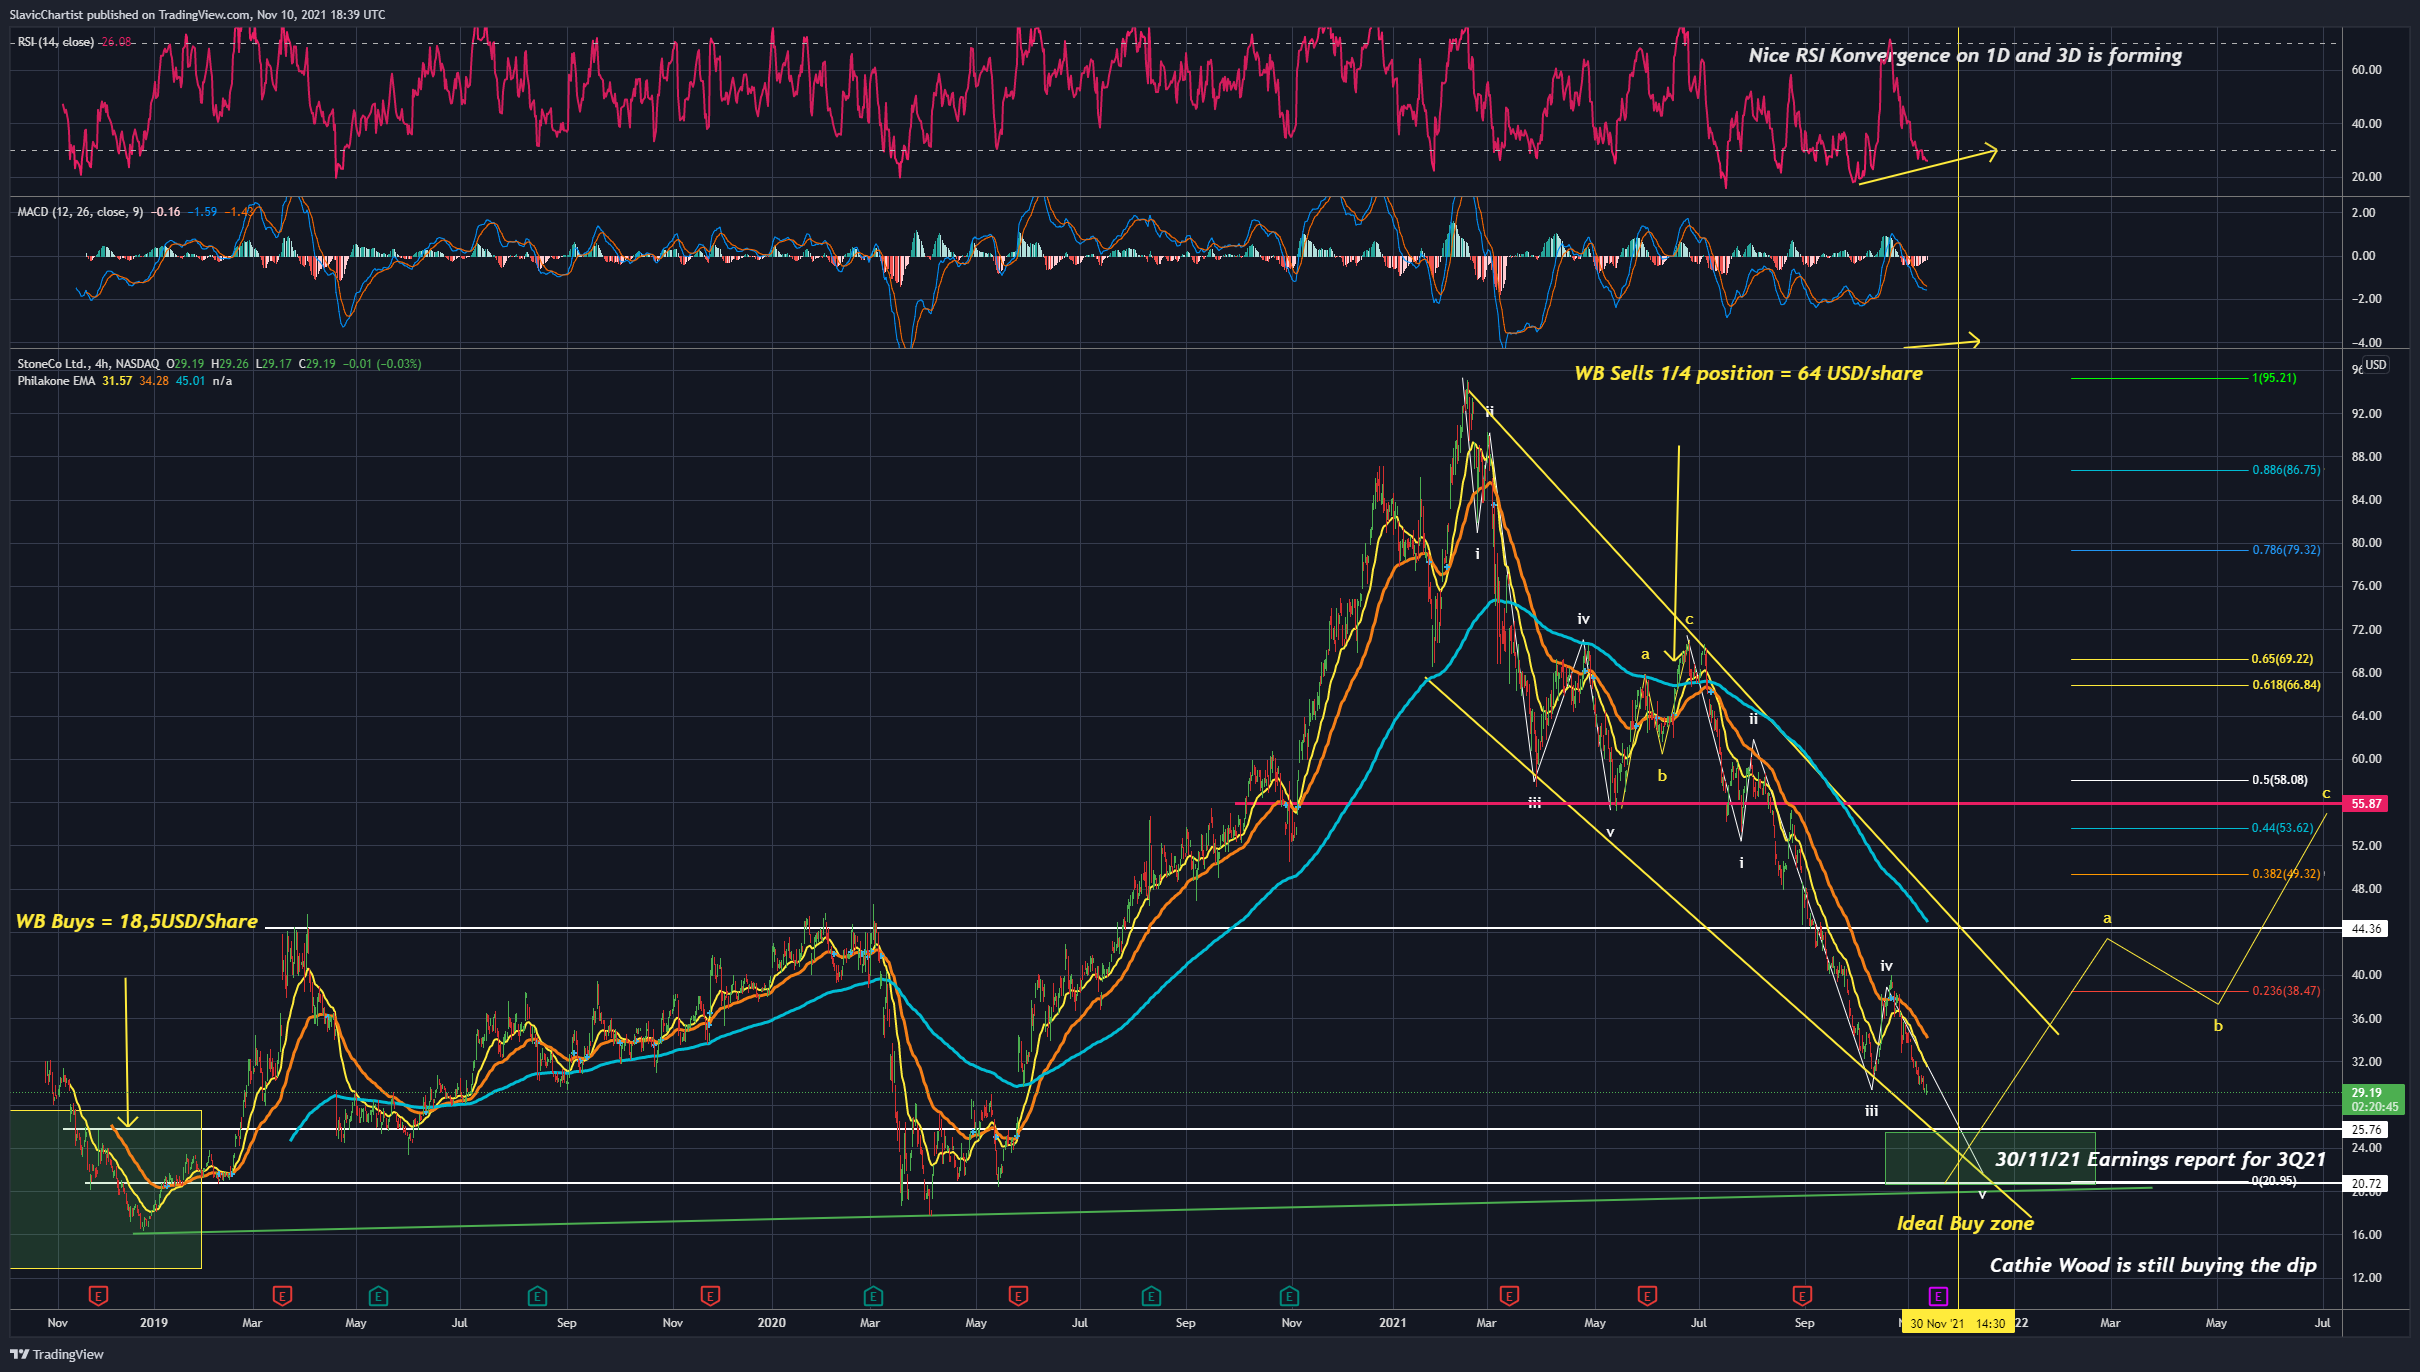This screenshot has width=2420, height=1372.
Task: Click the 0.886(86.75) Fibonacci level label
Action: click(2285, 470)
